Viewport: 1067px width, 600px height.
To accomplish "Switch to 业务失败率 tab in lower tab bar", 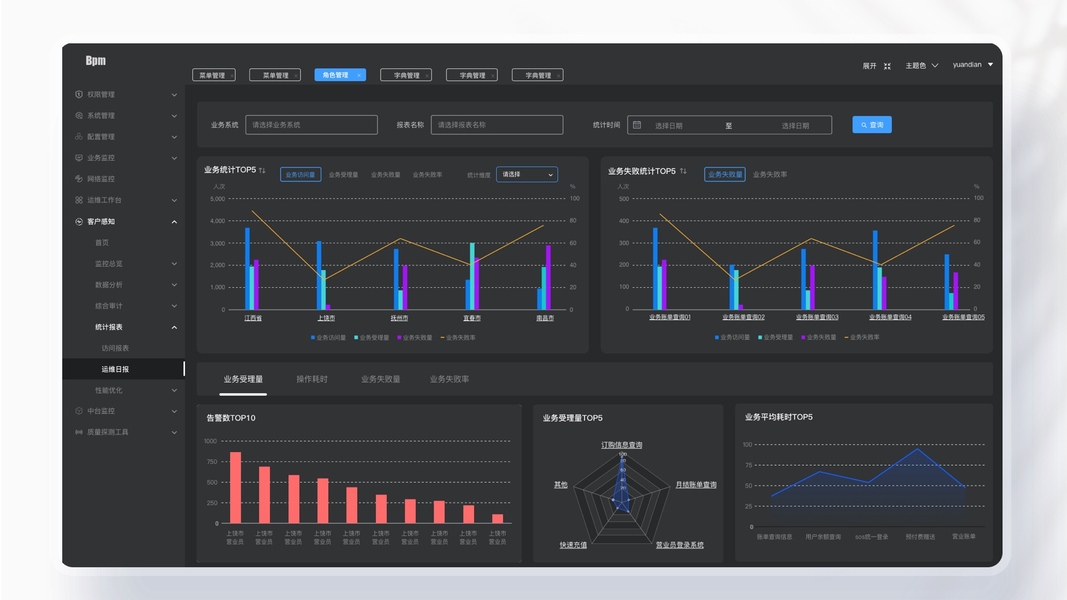I will click(449, 379).
